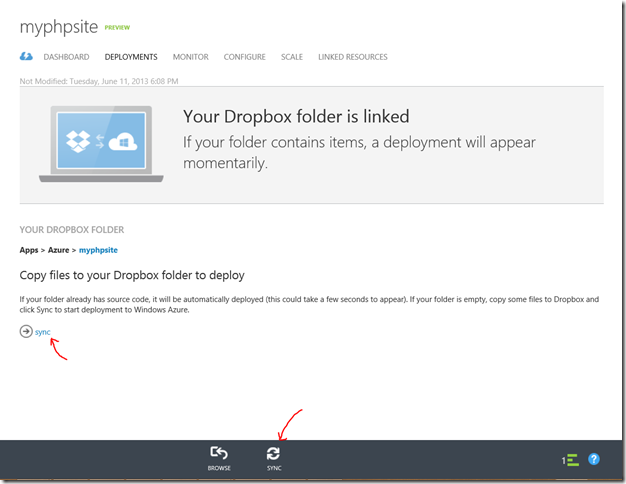626x484 pixels.
Task: Open the myphpsite Dropbox folder link
Action: pos(98,250)
